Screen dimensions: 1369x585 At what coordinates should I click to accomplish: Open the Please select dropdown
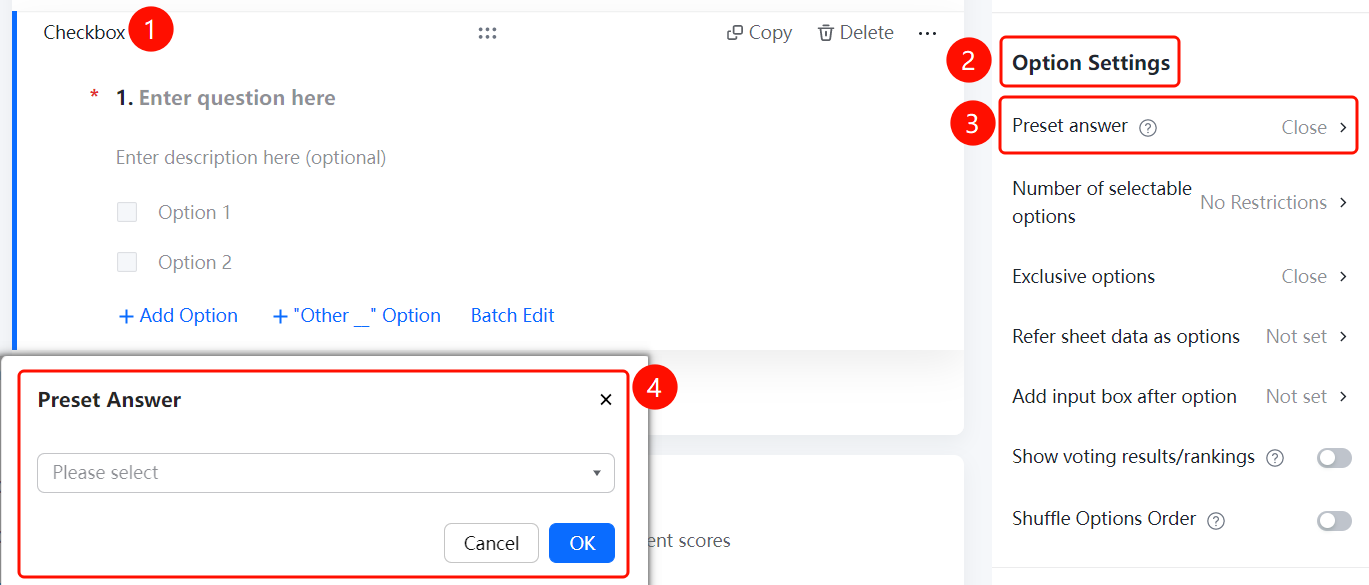click(x=326, y=473)
